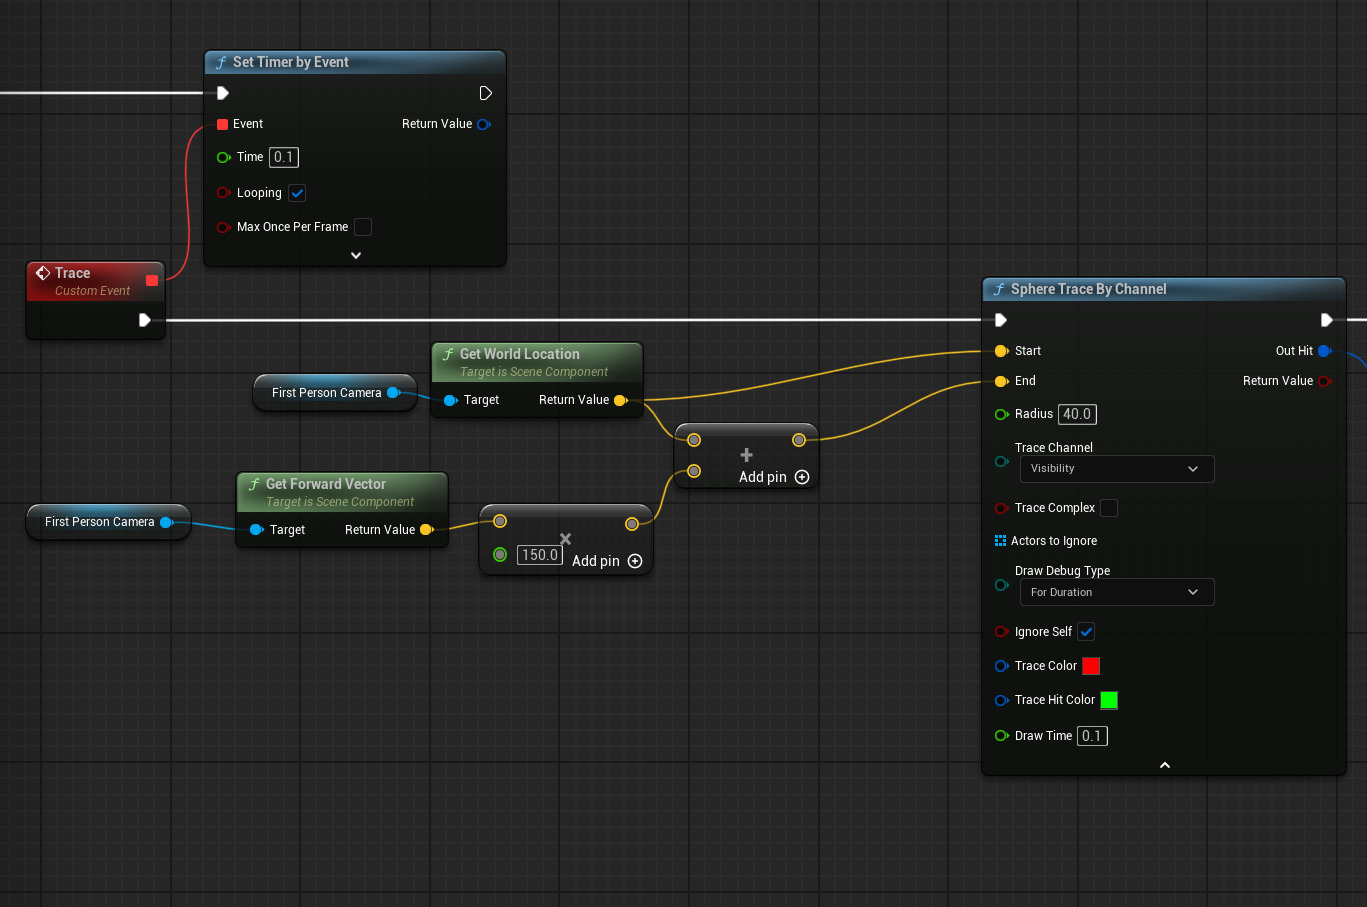The height and width of the screenshot is (907, 1367).
Task: Open the green Trace Hit Color swatch
Action: tap(1109, 700)
